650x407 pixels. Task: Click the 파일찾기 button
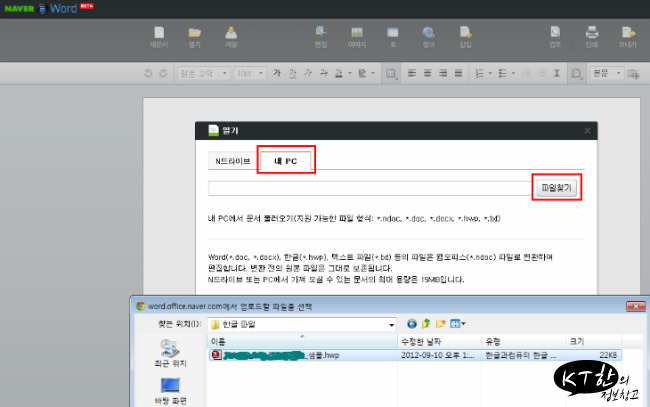click(557, 188)
